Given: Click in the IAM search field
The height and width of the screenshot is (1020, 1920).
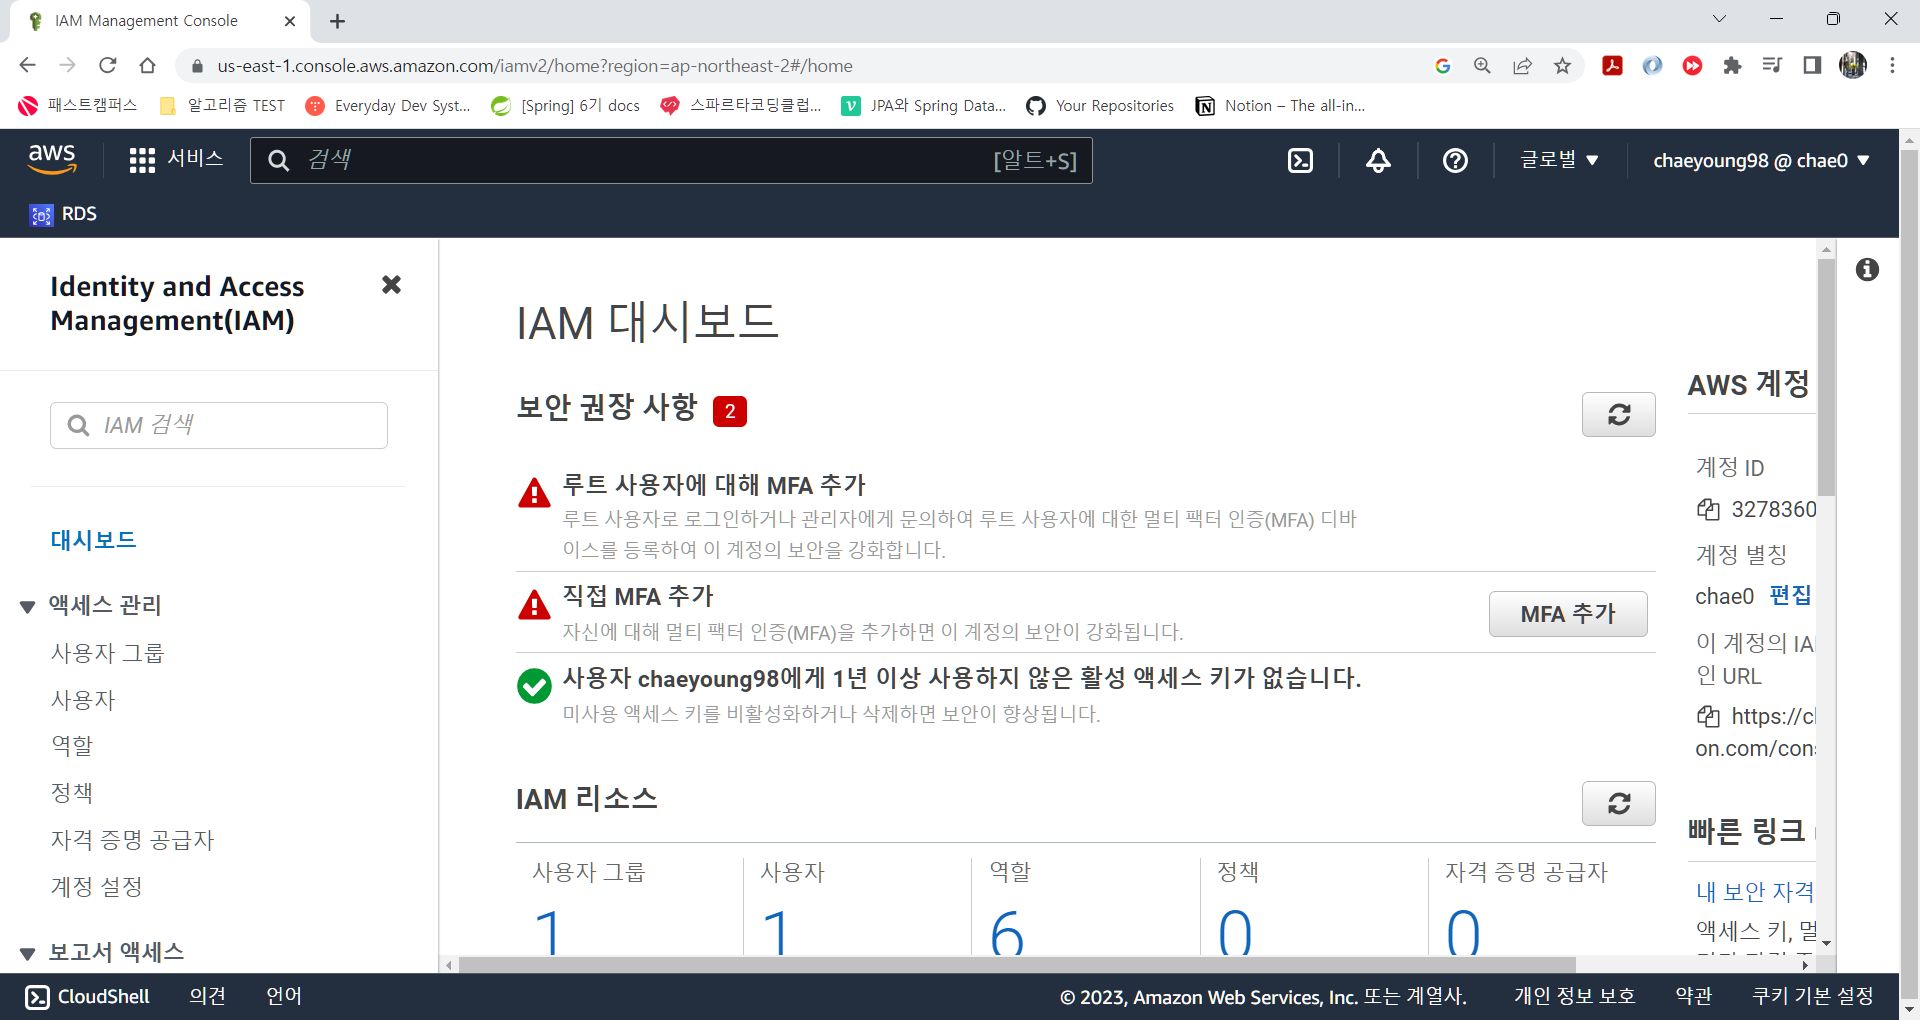Looking at the screenshot, I should [x=219, y=426].
